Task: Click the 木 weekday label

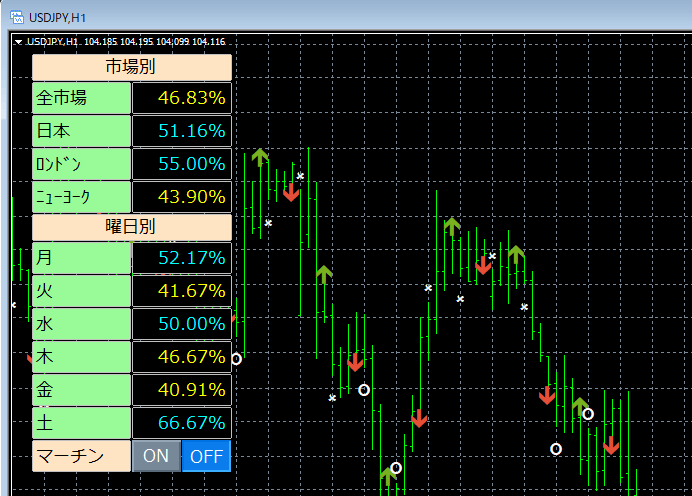Action: click(81, 357)
